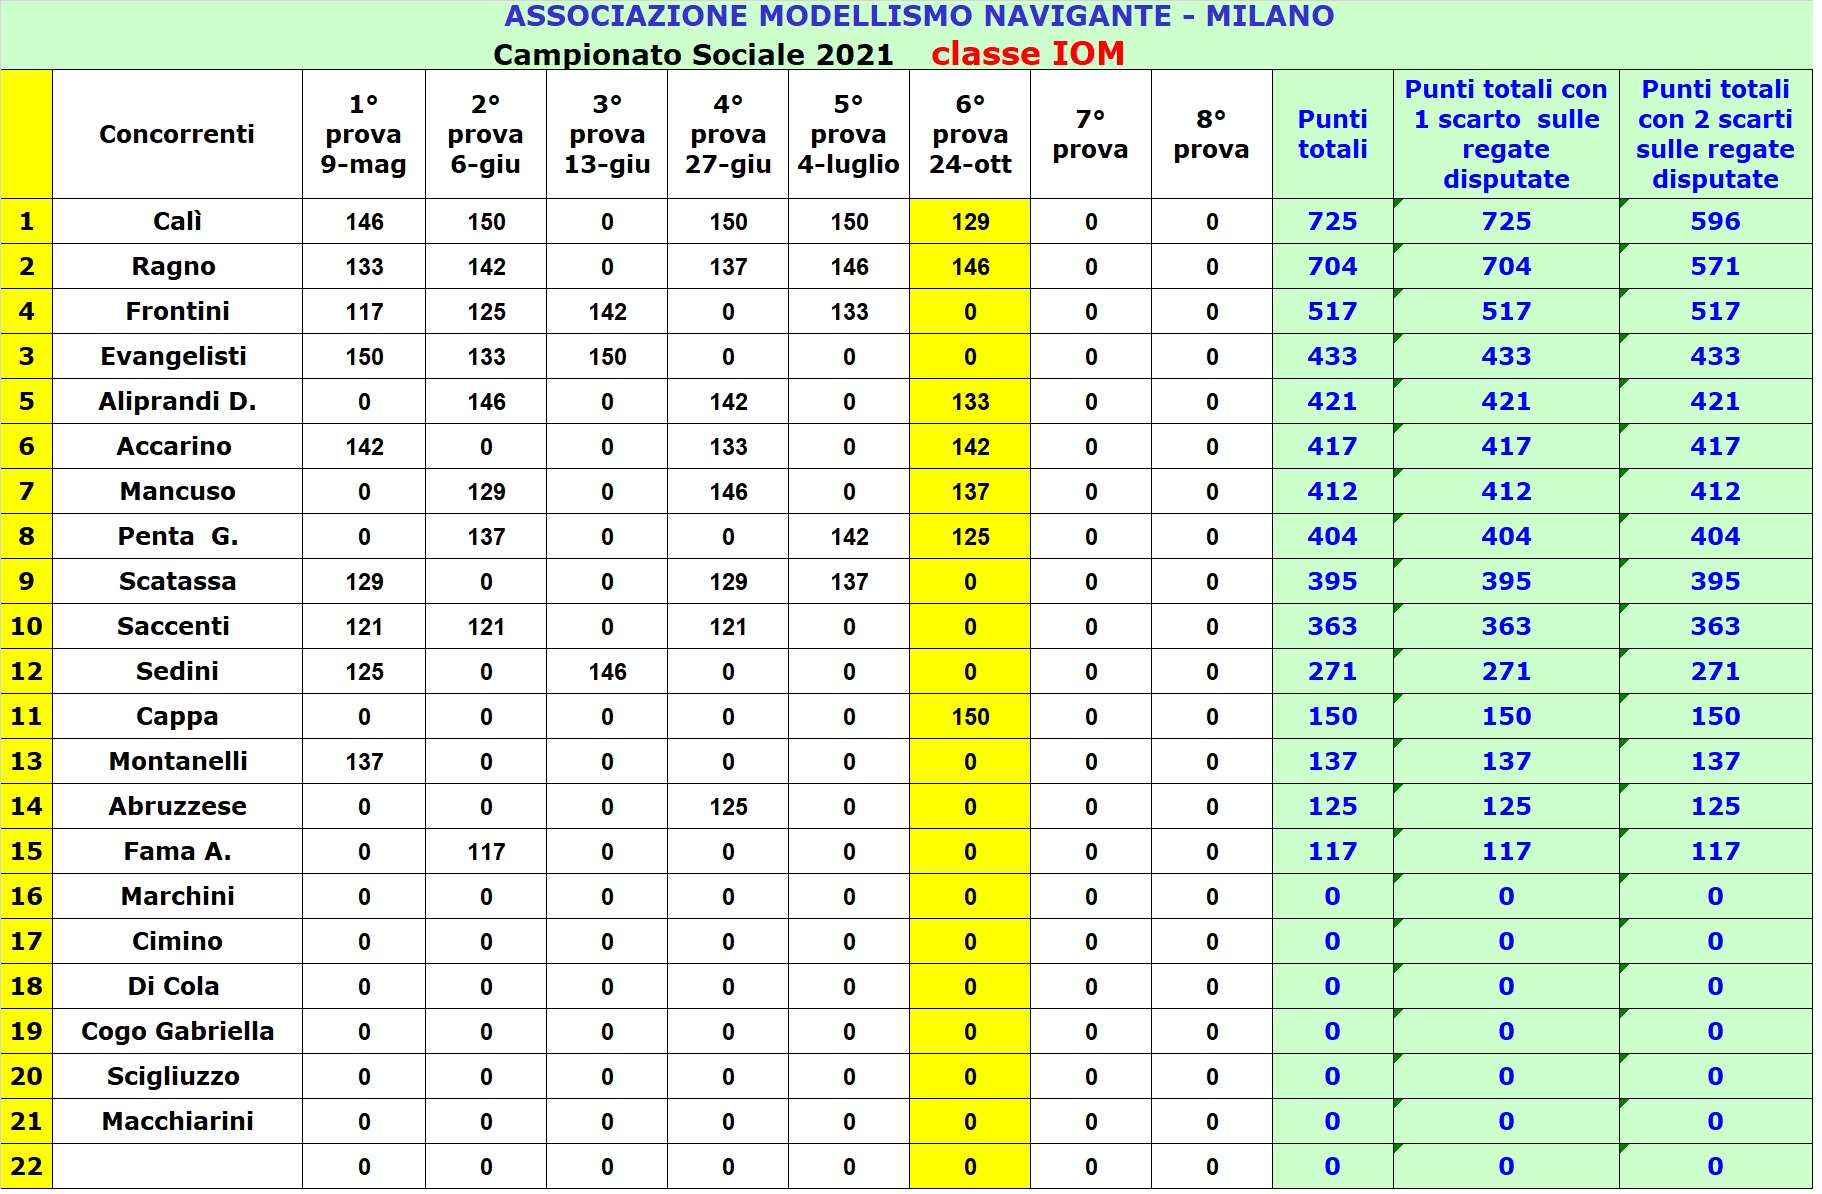Click the red 'classe IOM' label

(1028, 53)
